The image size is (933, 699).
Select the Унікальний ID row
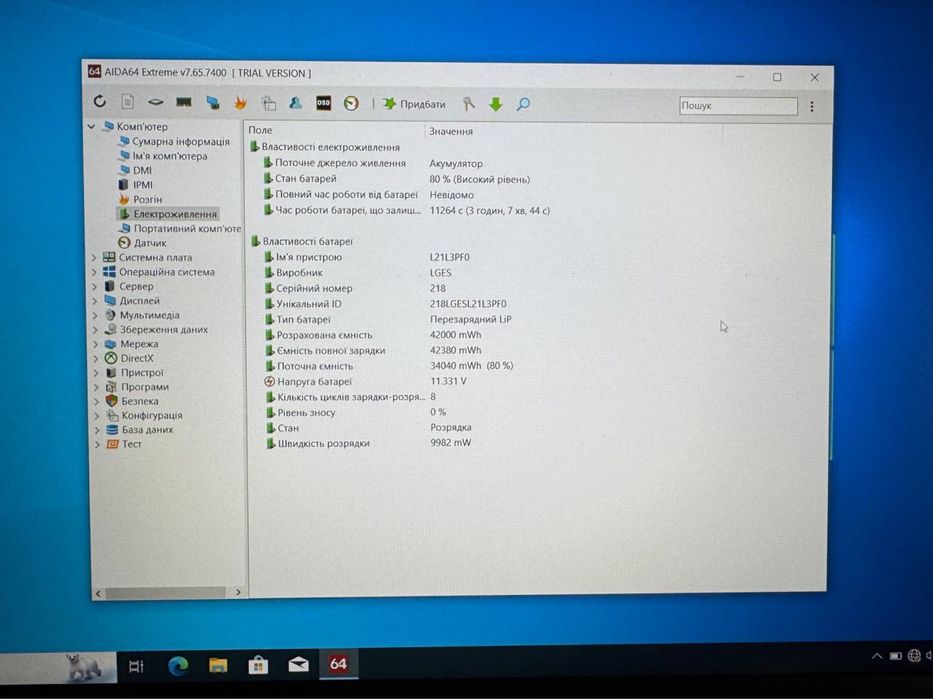386,303
